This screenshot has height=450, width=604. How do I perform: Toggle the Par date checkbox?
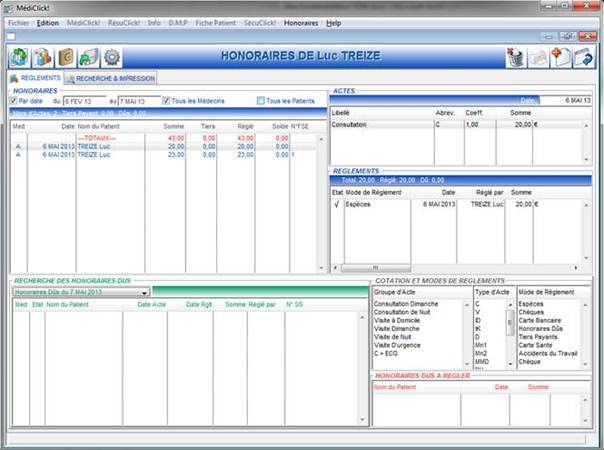tap(13, 101)
